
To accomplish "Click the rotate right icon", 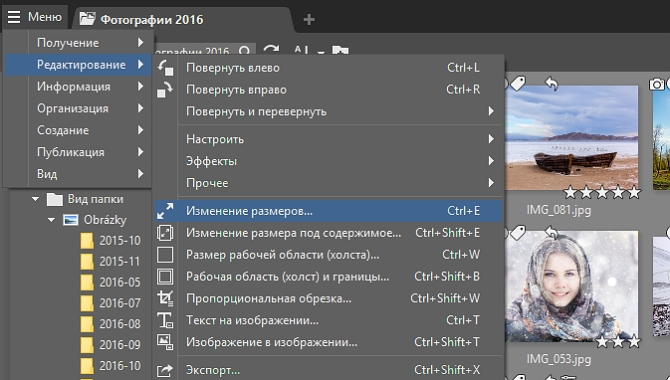I will point(165,89).
